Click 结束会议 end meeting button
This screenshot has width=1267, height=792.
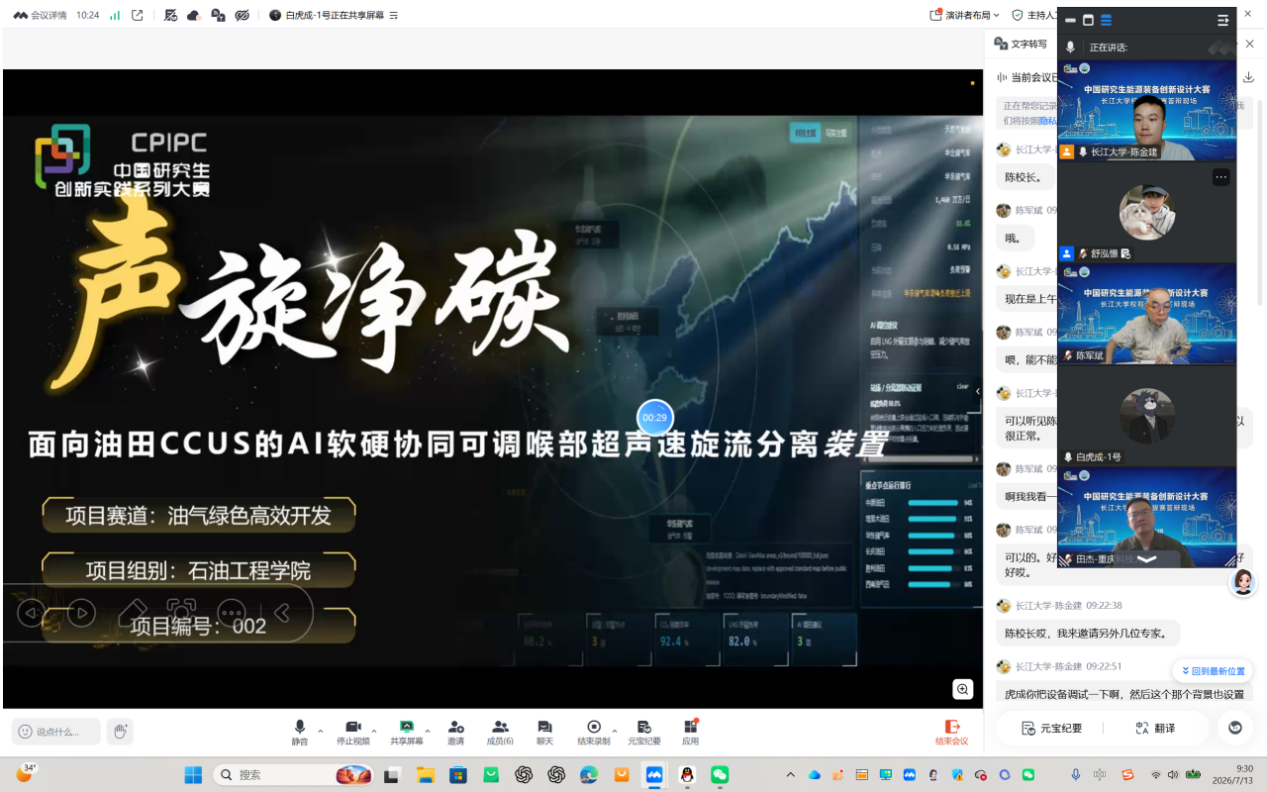tap(952, 732)
